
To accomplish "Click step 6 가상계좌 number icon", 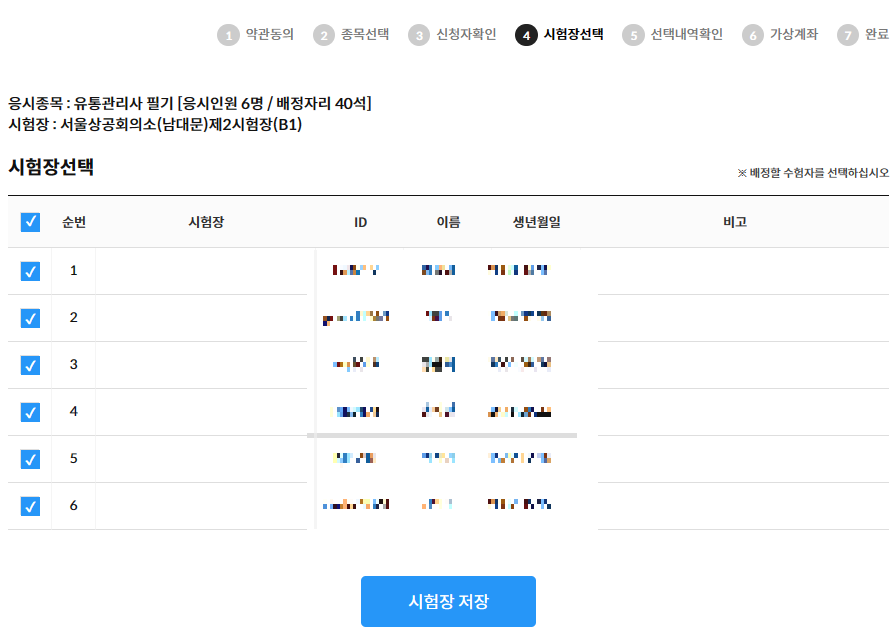I will coord(753,35).
